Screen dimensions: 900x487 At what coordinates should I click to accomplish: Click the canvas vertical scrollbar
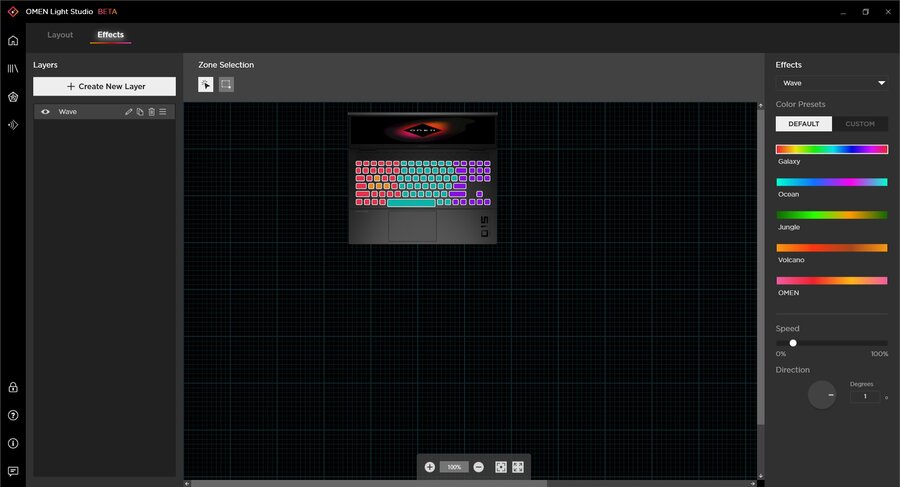click(761, 267)
